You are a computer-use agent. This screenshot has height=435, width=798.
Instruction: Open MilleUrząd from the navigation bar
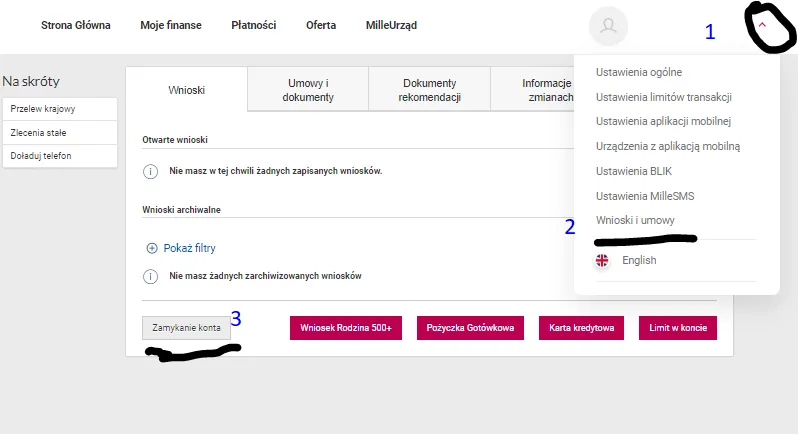tap(394, 25)
